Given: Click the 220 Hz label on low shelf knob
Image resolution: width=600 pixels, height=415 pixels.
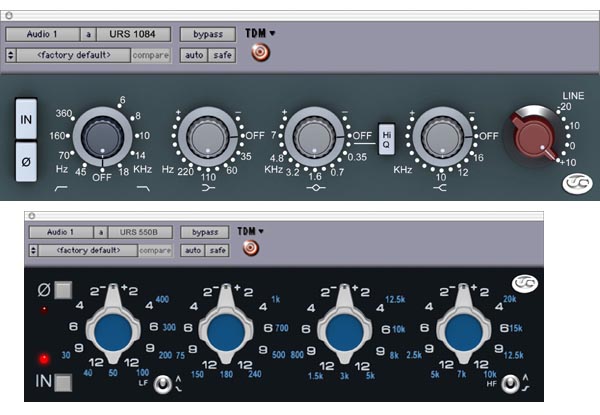Looking at the screenshot, I should coord(185,172).
